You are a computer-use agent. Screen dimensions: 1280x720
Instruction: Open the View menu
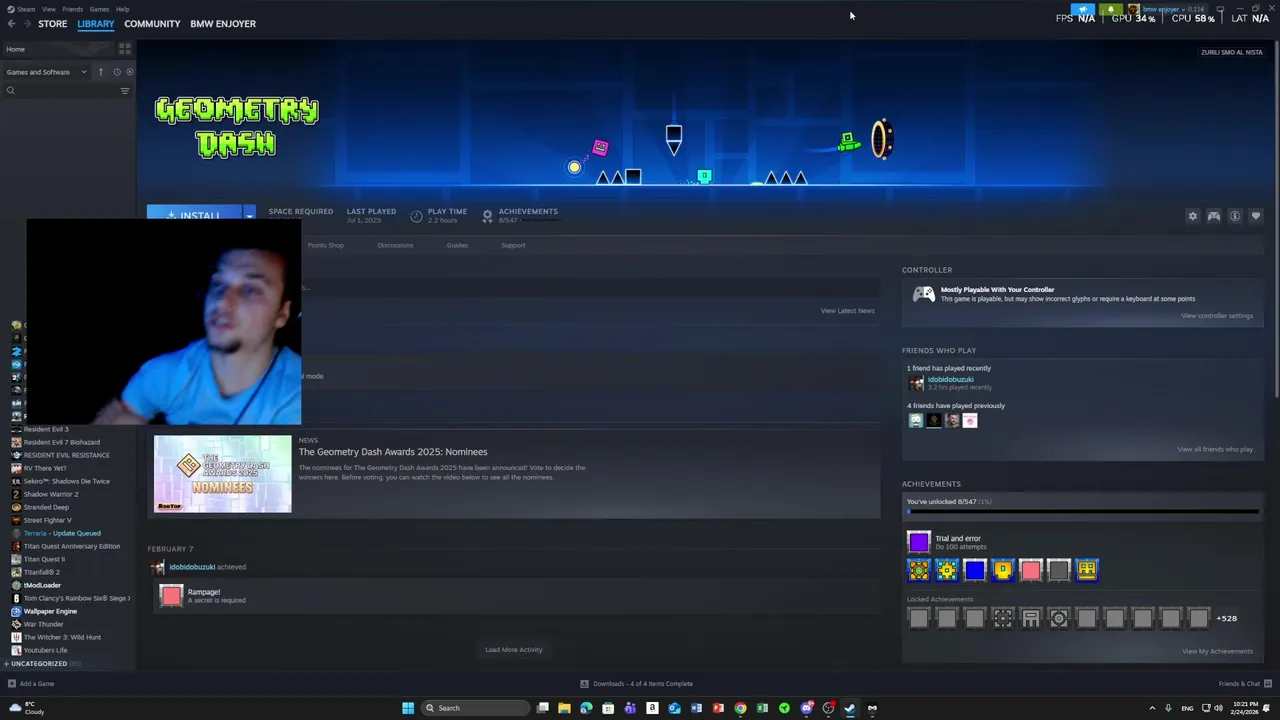coord(48,9)
